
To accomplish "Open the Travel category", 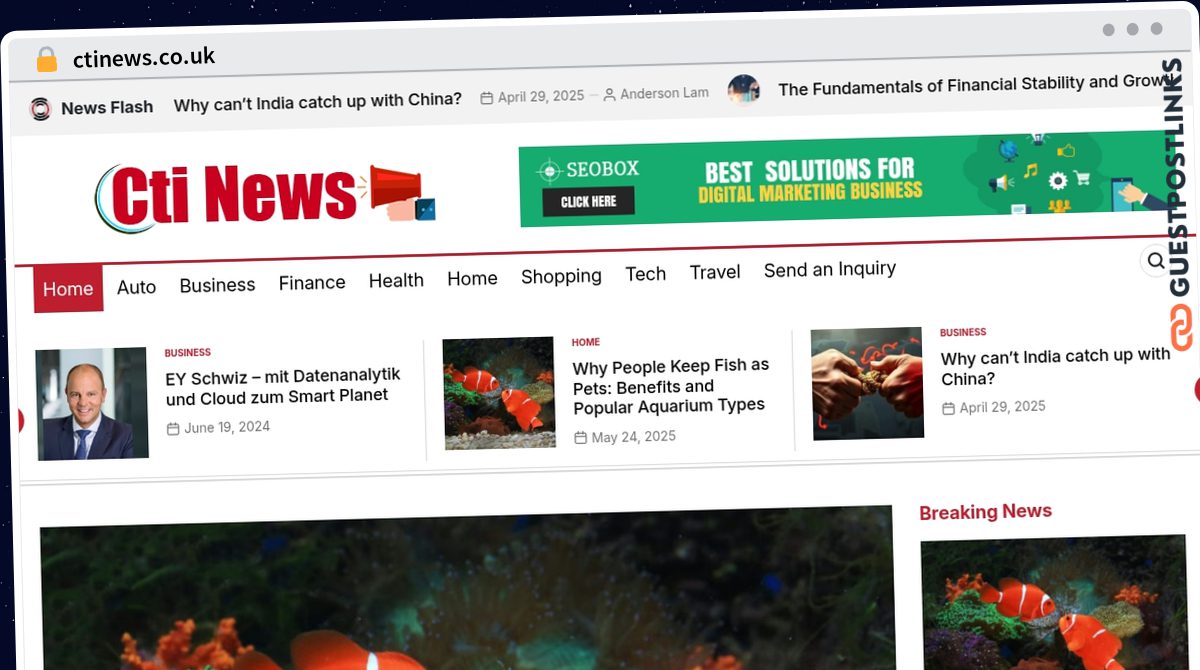I will pos(715,272).
